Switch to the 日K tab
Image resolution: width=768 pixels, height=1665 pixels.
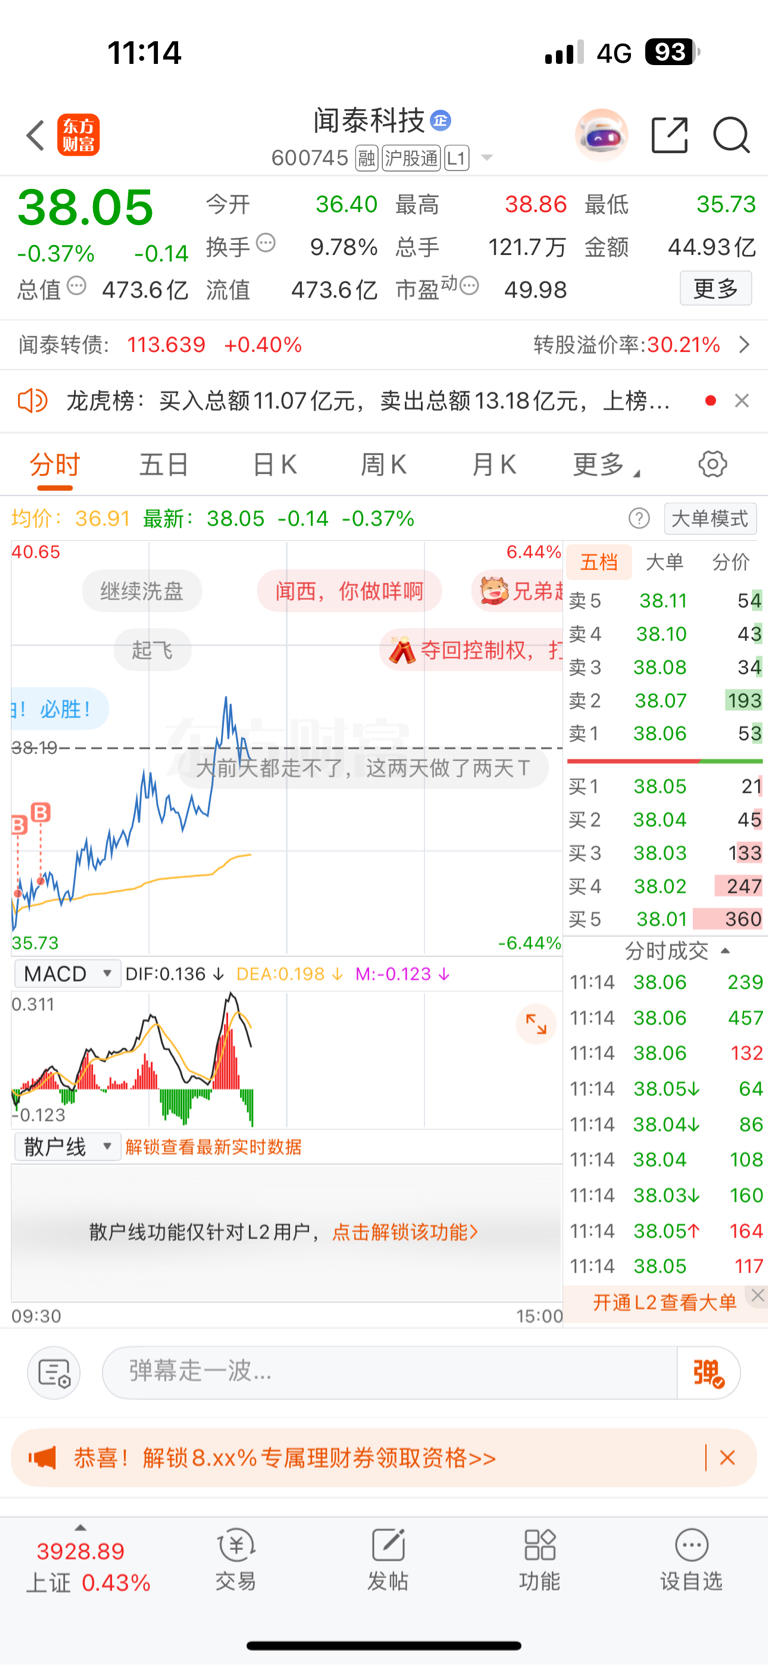pos(274,464)
